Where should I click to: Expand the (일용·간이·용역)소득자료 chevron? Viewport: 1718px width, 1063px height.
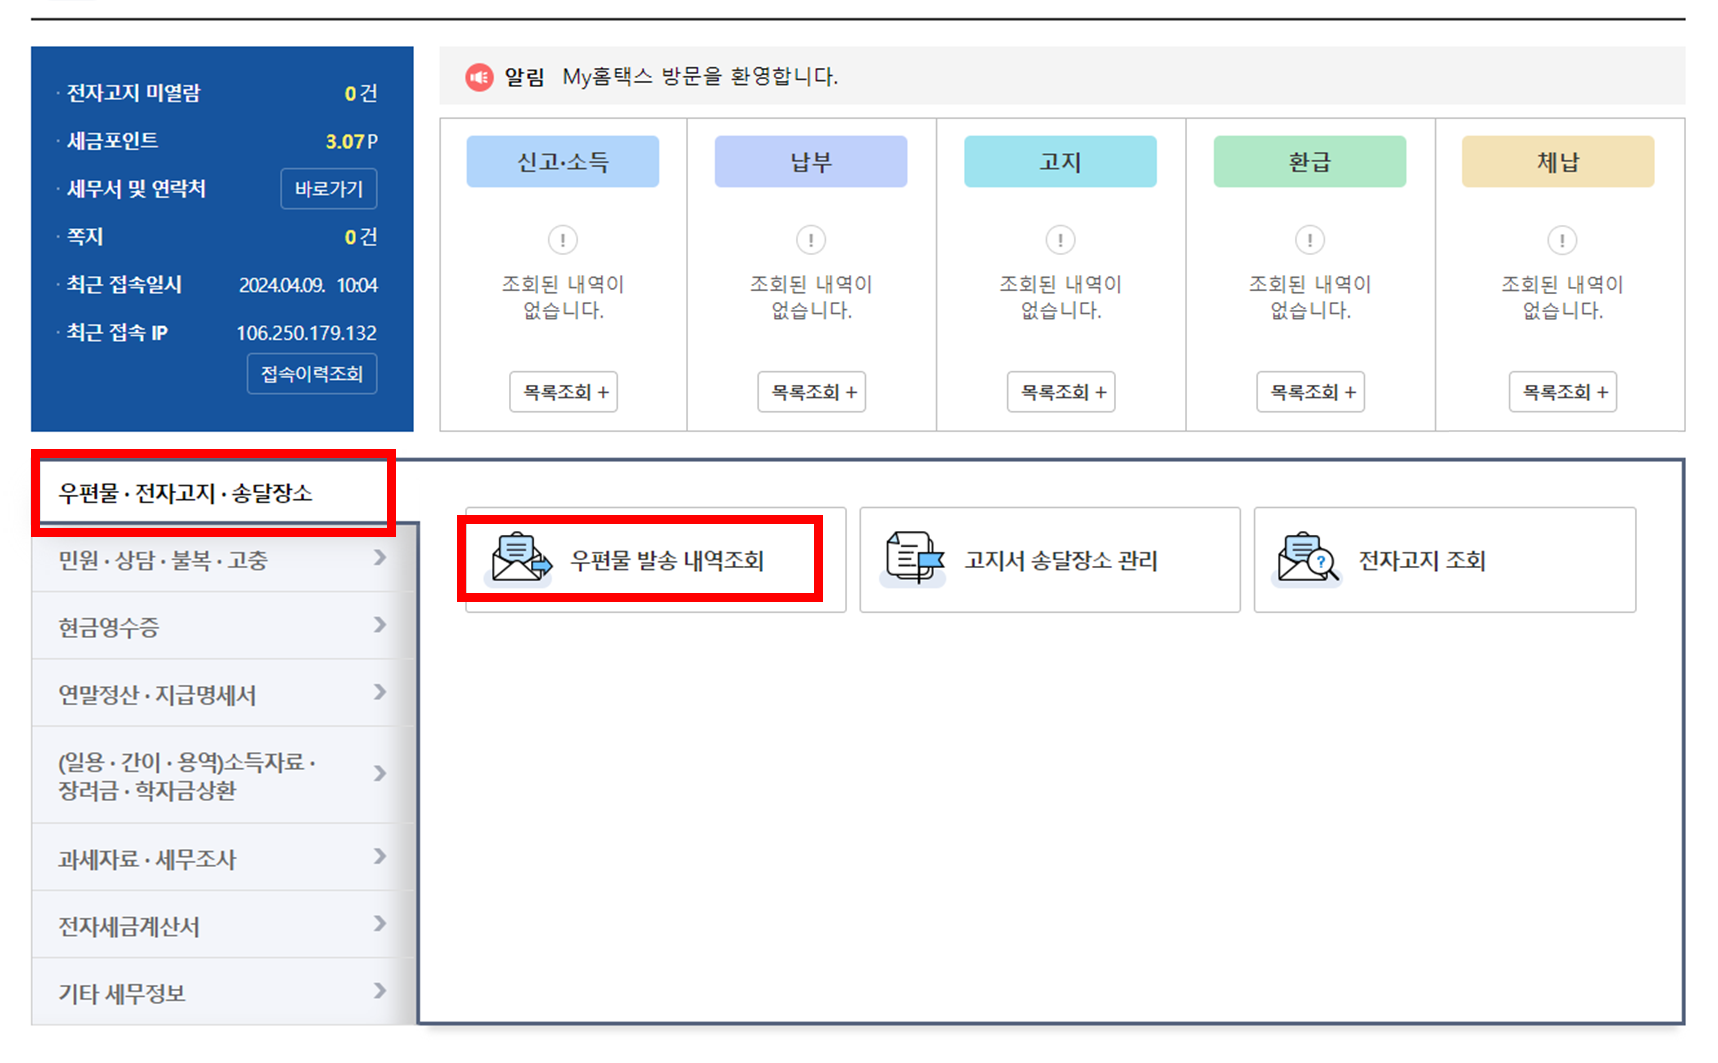coord(380,773)
